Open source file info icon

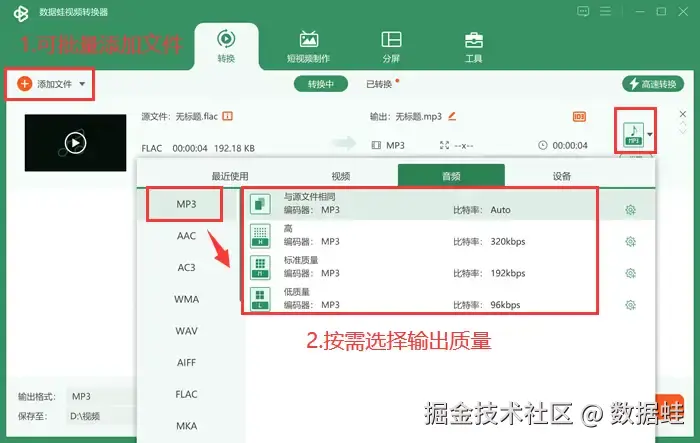[228, 116]
